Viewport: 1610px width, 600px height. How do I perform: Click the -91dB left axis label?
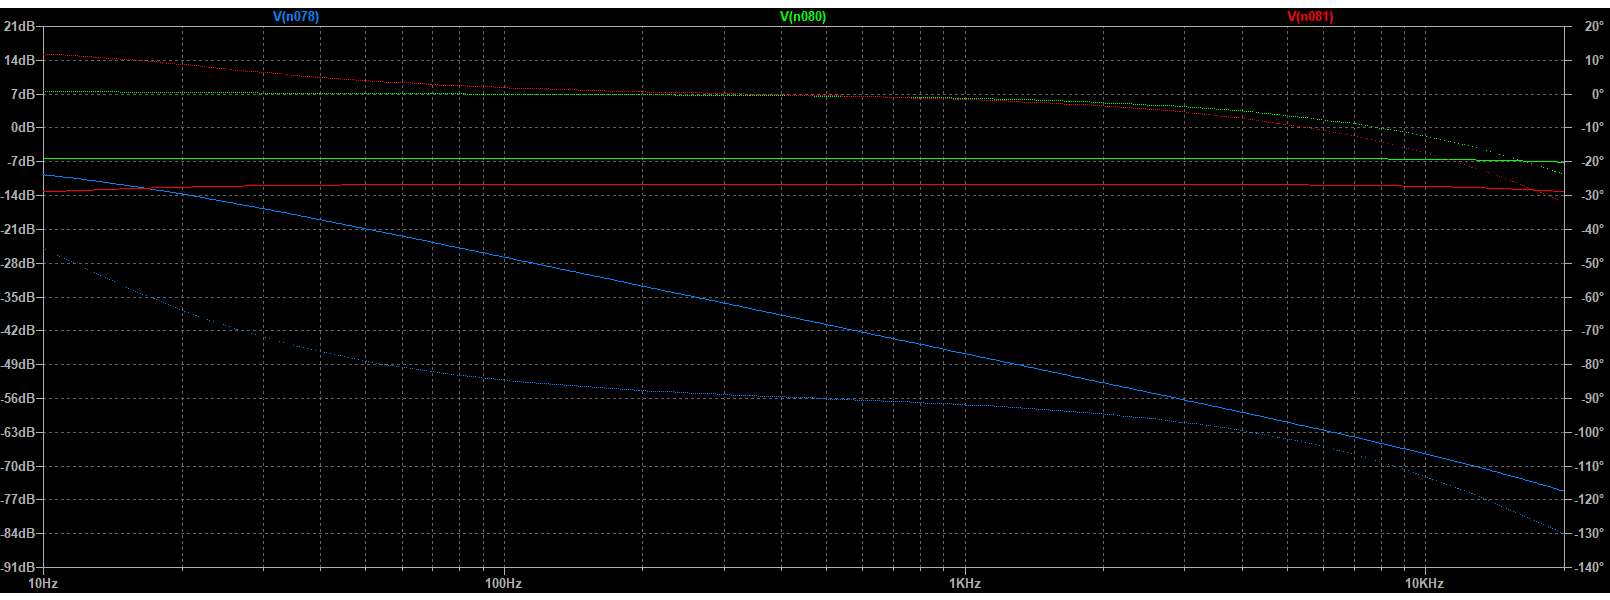tap(19, 568)
